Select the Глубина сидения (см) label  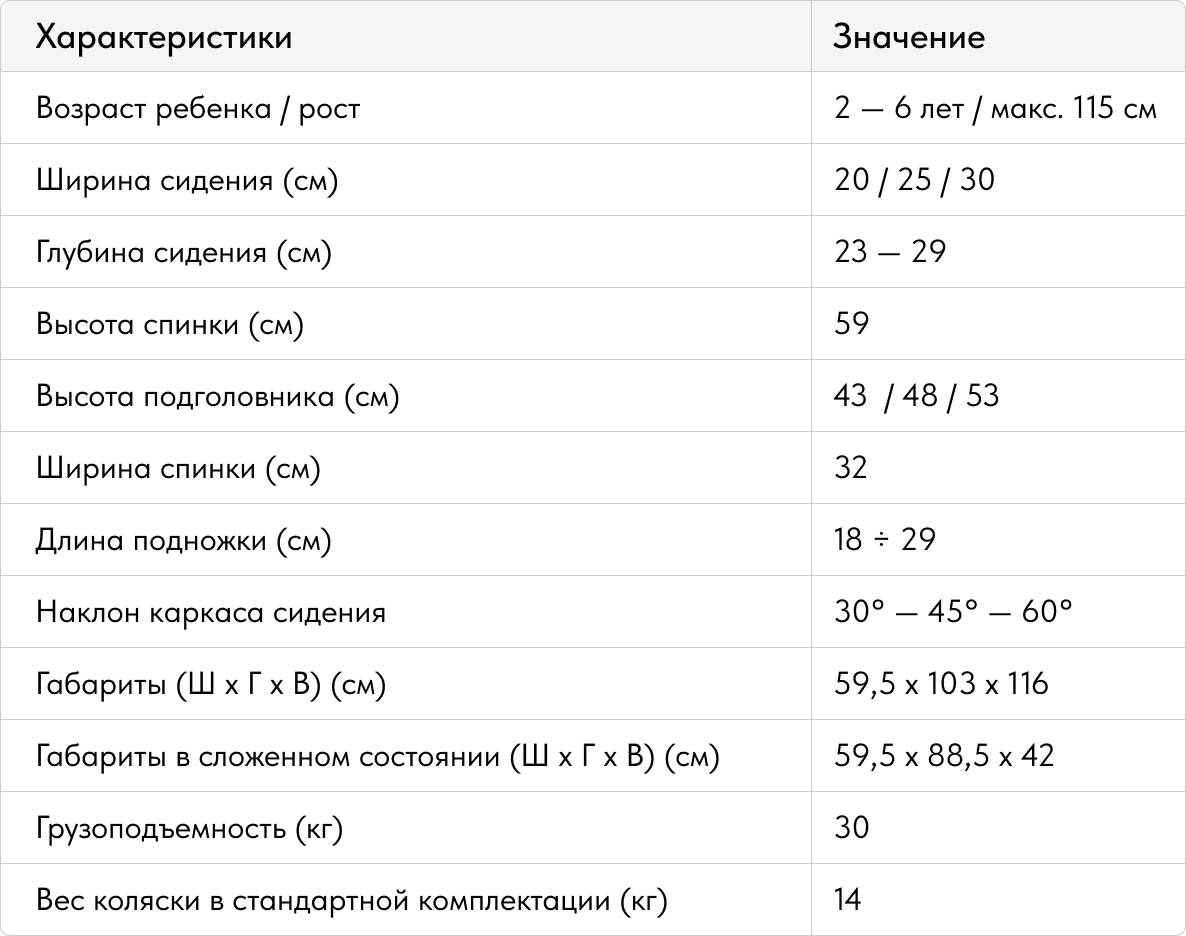point(184,253)
